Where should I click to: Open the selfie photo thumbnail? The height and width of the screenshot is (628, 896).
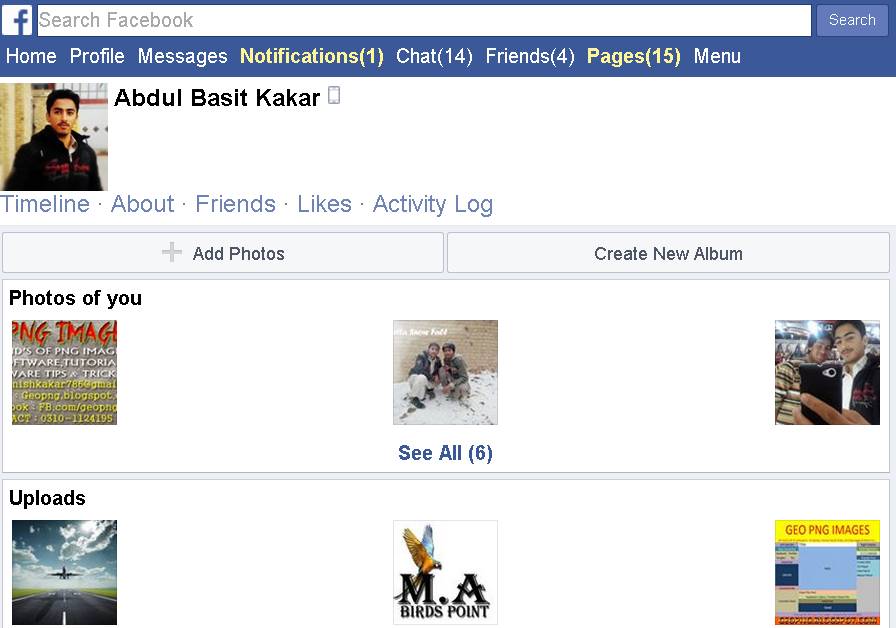click(827, 372)
